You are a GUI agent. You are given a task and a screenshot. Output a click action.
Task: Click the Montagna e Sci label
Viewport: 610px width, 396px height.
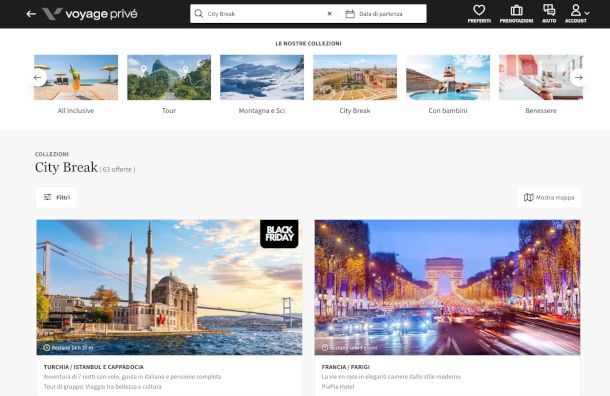click(x=262, y=110)
